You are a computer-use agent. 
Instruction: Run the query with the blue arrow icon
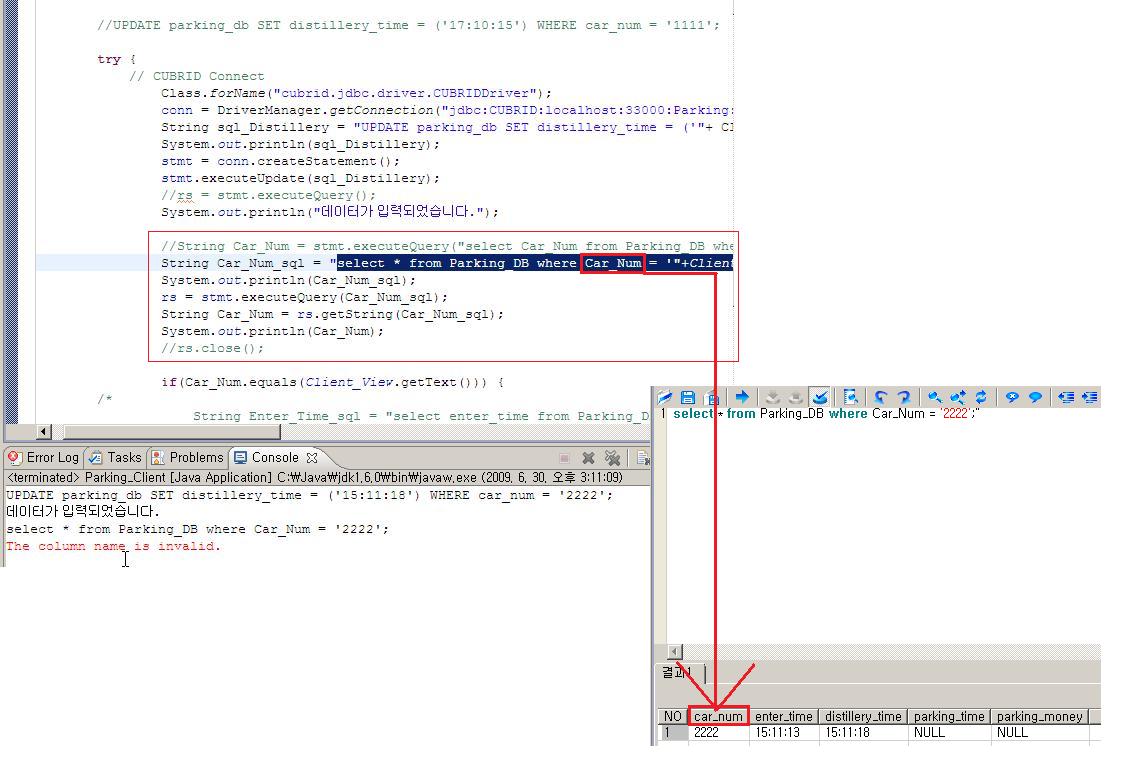click(741, 397)
